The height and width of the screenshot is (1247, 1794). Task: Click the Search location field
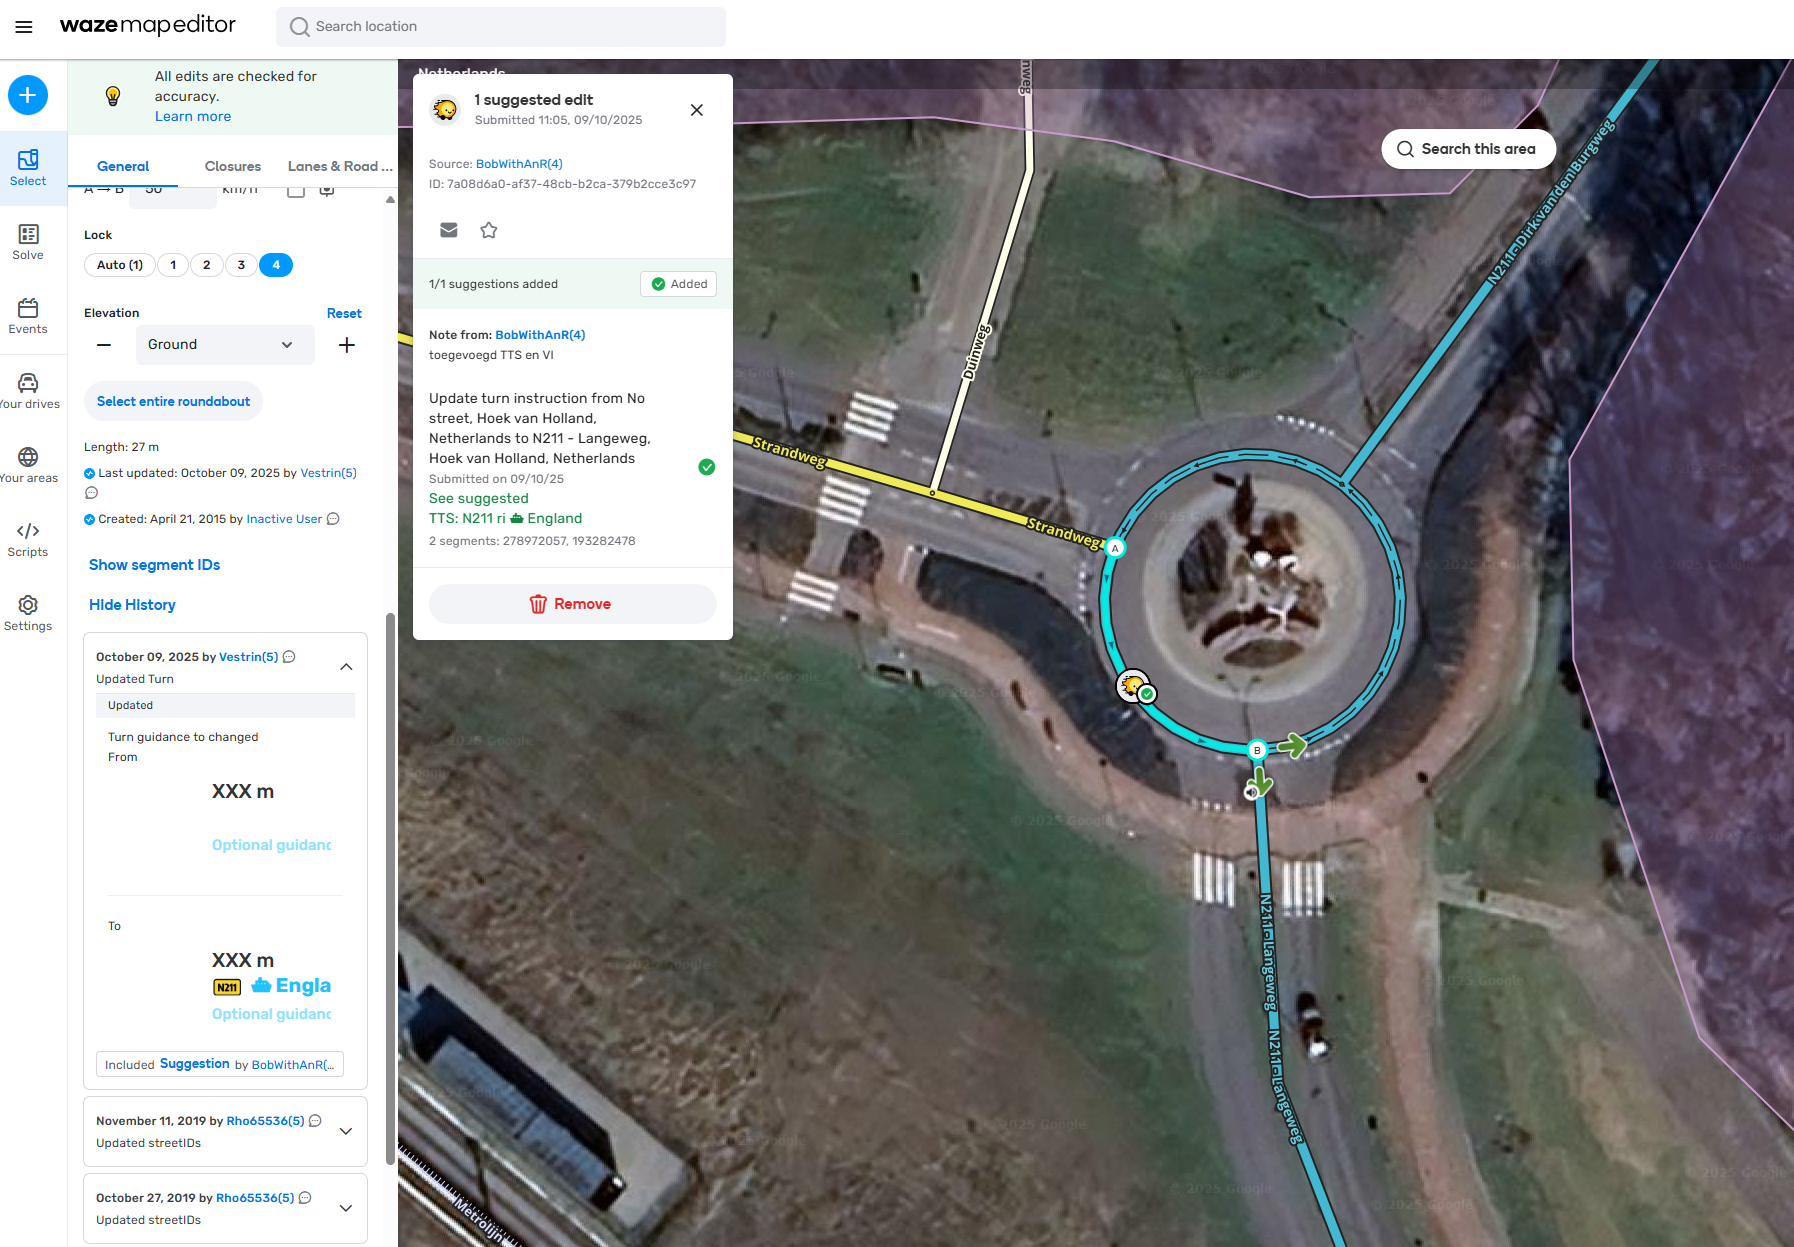(x=500, y=27)
